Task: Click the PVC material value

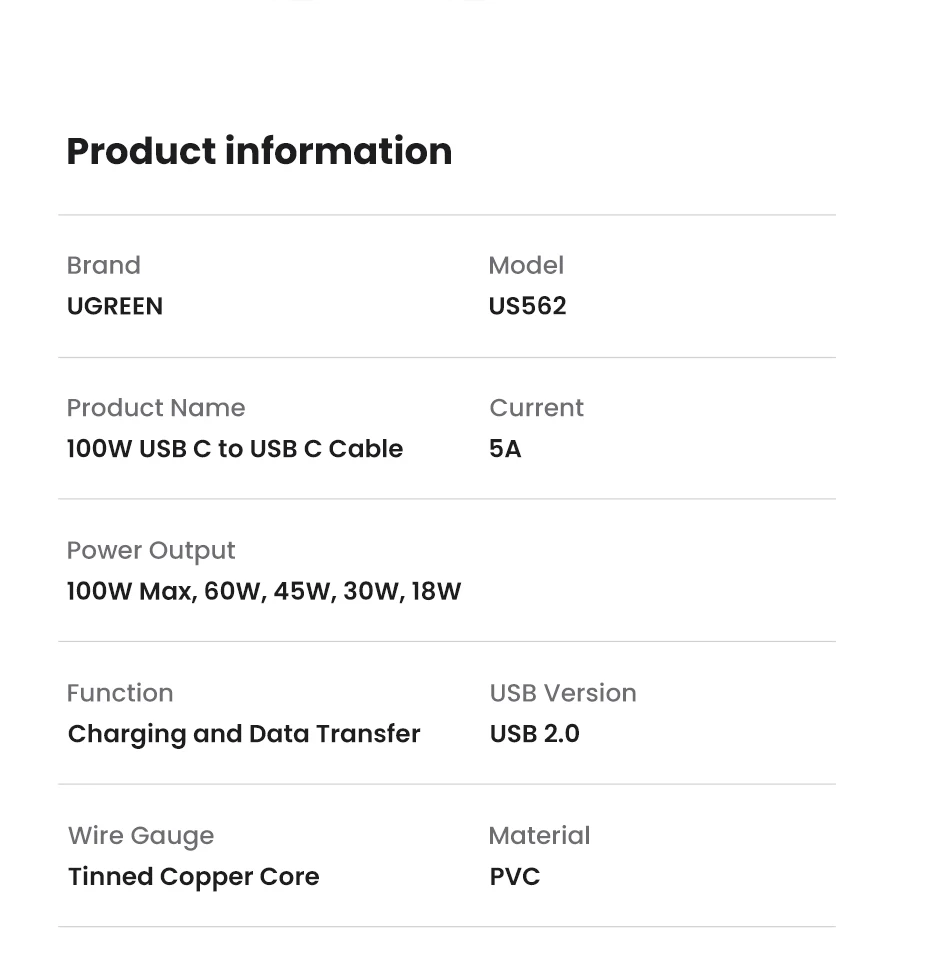Action: pos(514,877)
